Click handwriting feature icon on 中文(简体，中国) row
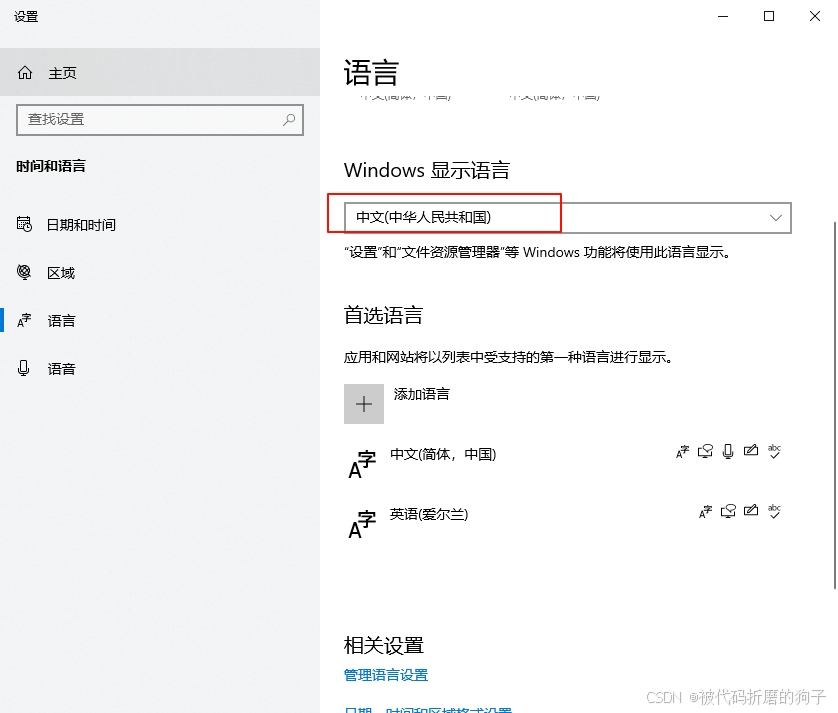 (x=751, y=451)
